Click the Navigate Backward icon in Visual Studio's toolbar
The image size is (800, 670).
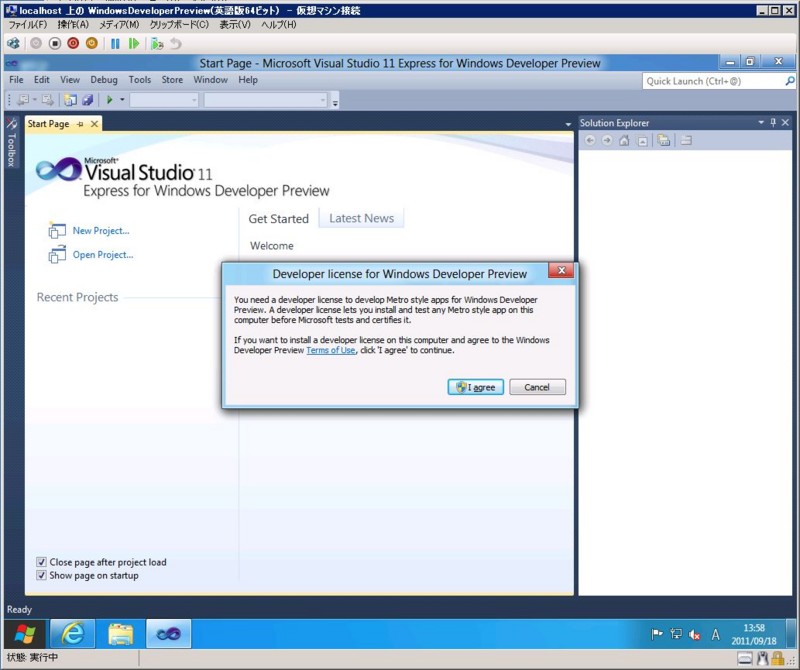(x=22, y=100)
